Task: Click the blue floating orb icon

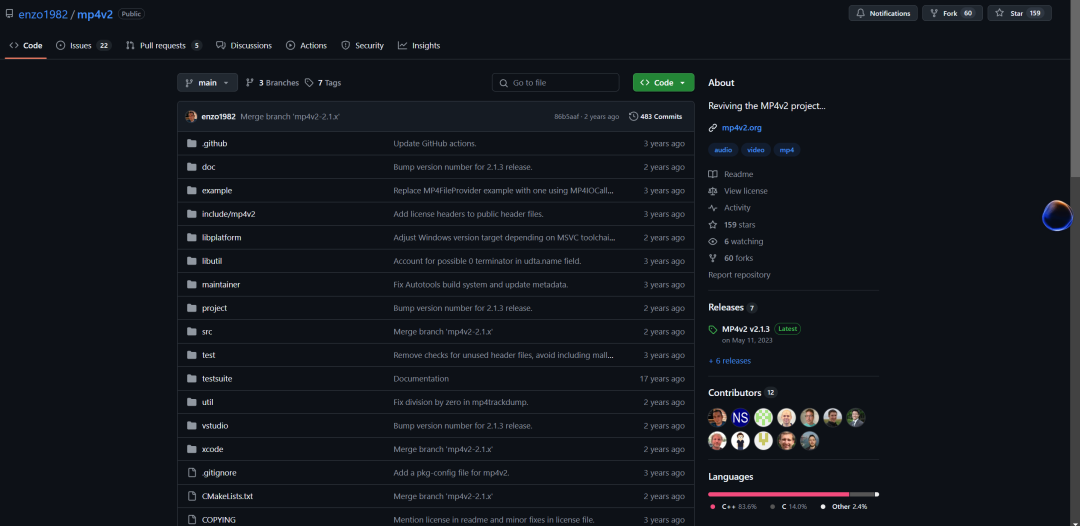Action: (x=1057, y=215)
